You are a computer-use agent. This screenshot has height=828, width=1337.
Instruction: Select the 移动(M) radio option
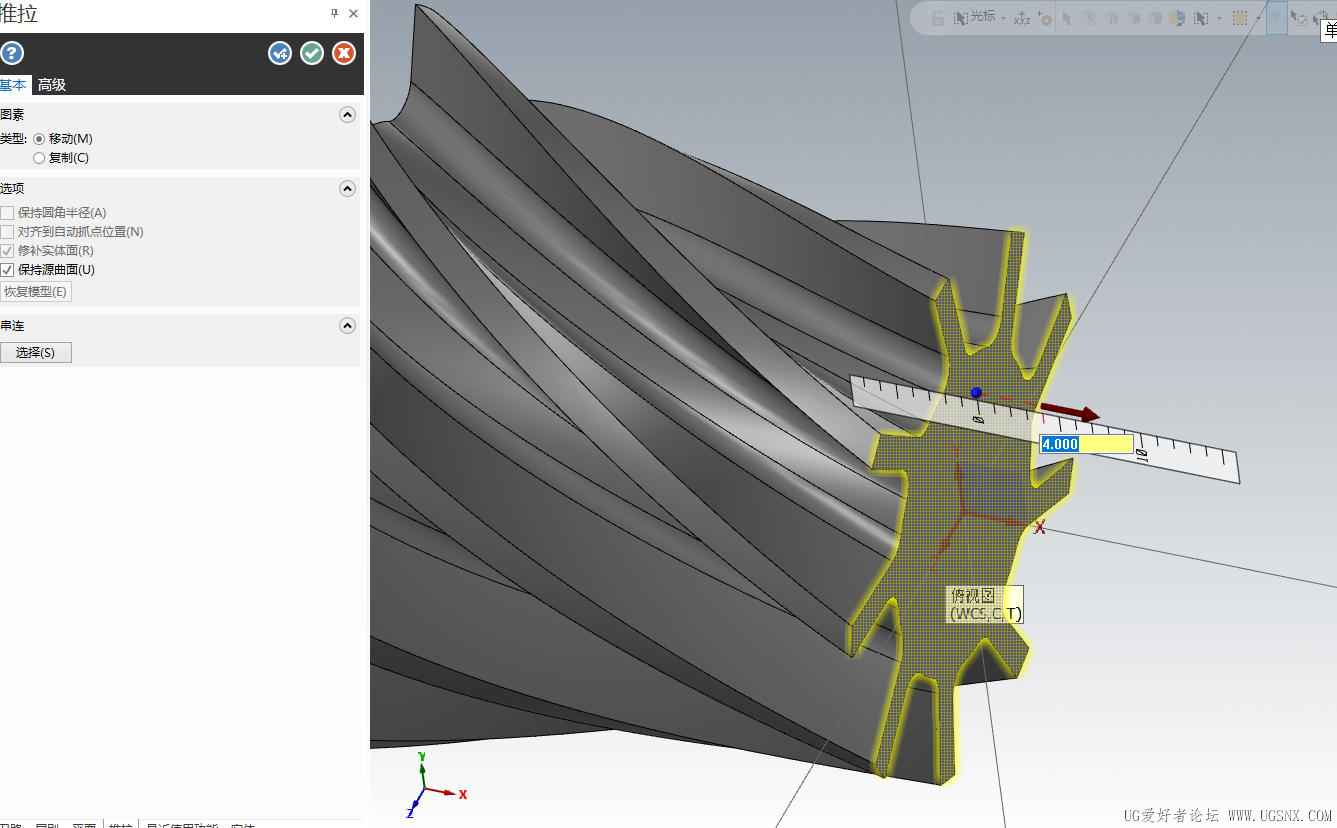[40, 139]
